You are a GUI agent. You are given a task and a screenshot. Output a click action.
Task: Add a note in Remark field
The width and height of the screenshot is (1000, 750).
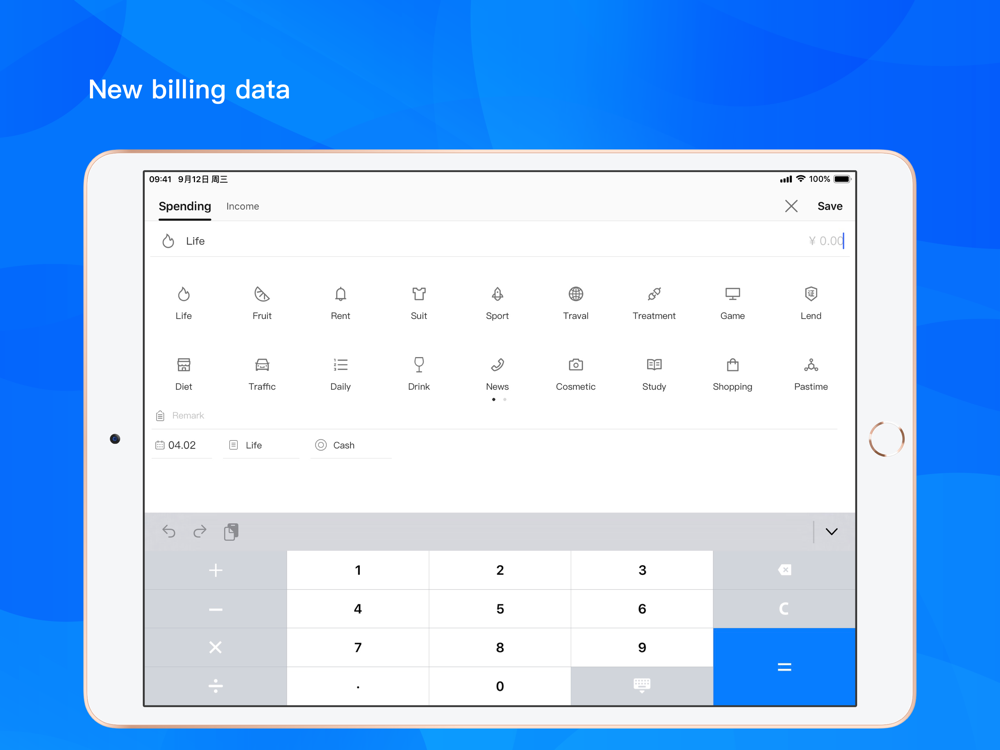(497, 416)
